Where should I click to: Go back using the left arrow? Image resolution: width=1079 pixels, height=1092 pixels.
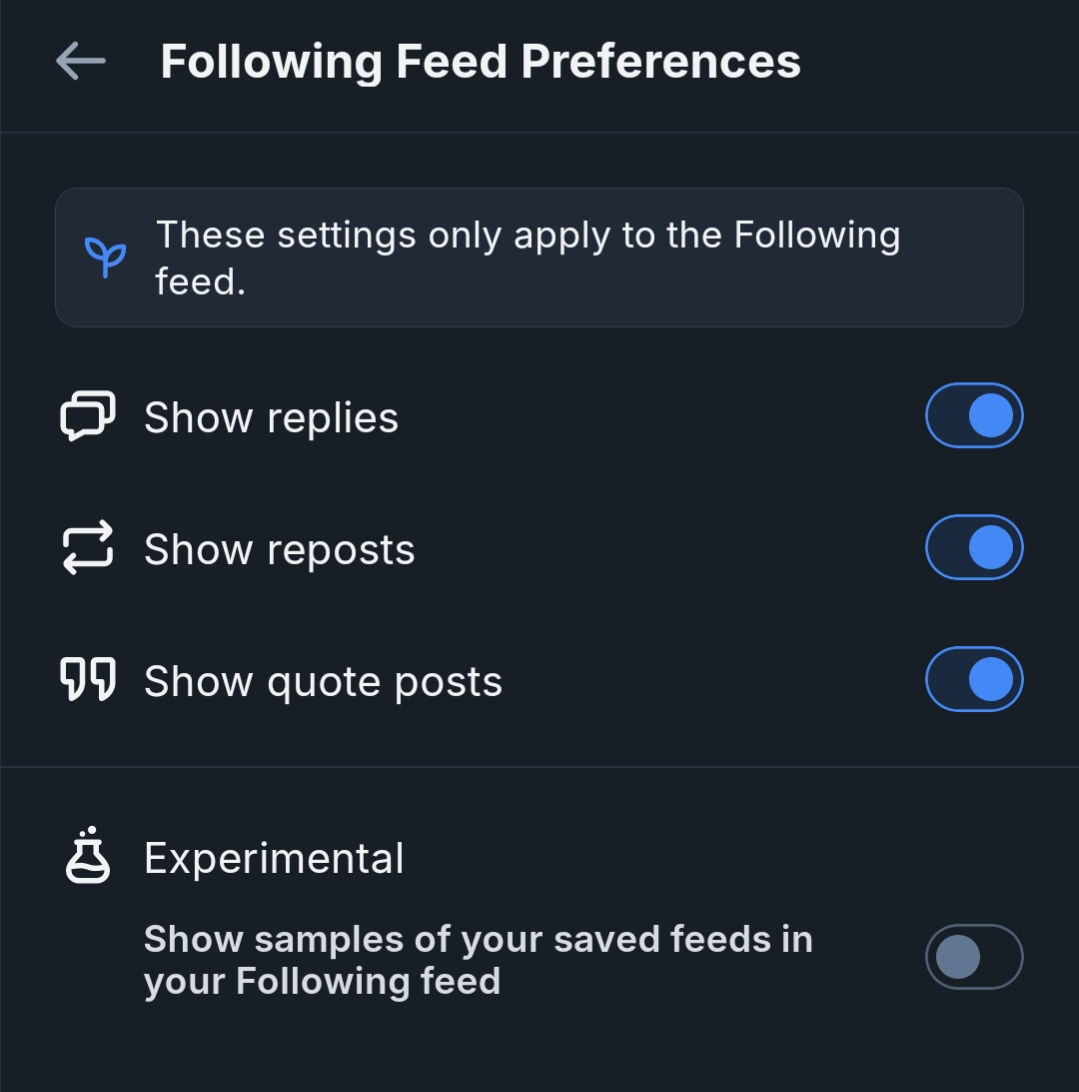(x=80, y=61)
